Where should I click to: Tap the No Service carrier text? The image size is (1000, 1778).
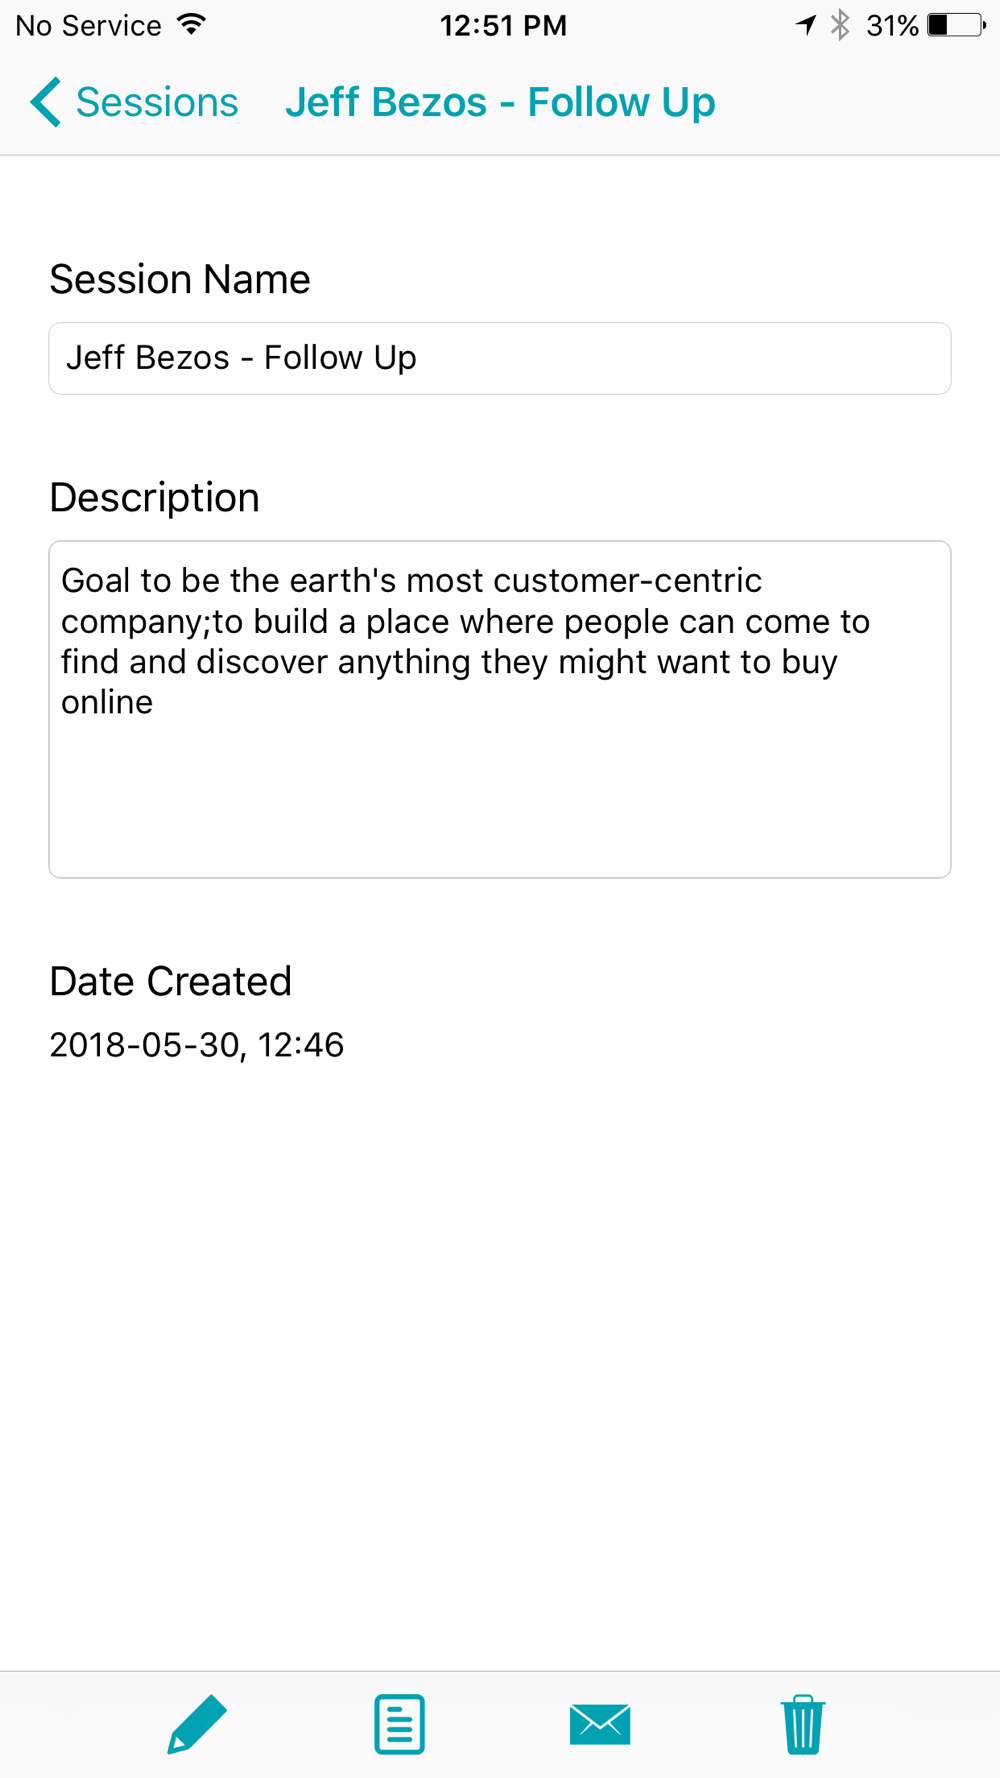pyautogui.click(x=88, y=26)
